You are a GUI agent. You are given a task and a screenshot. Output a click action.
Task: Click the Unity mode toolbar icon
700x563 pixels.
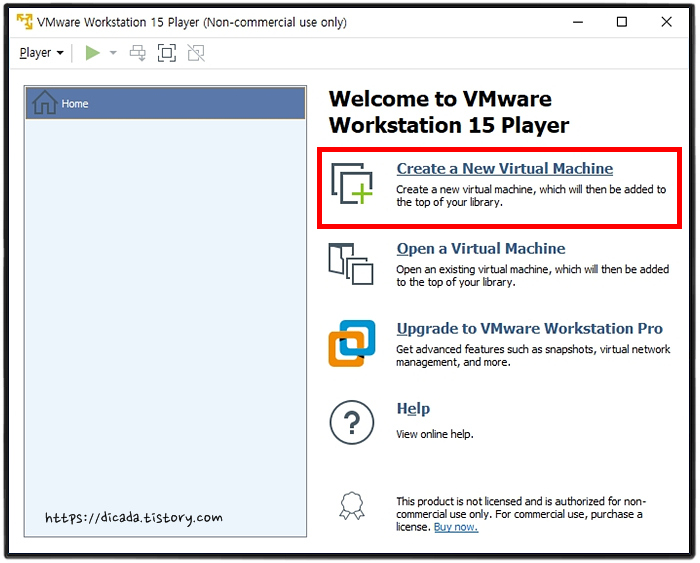click(x=196, y=53)
